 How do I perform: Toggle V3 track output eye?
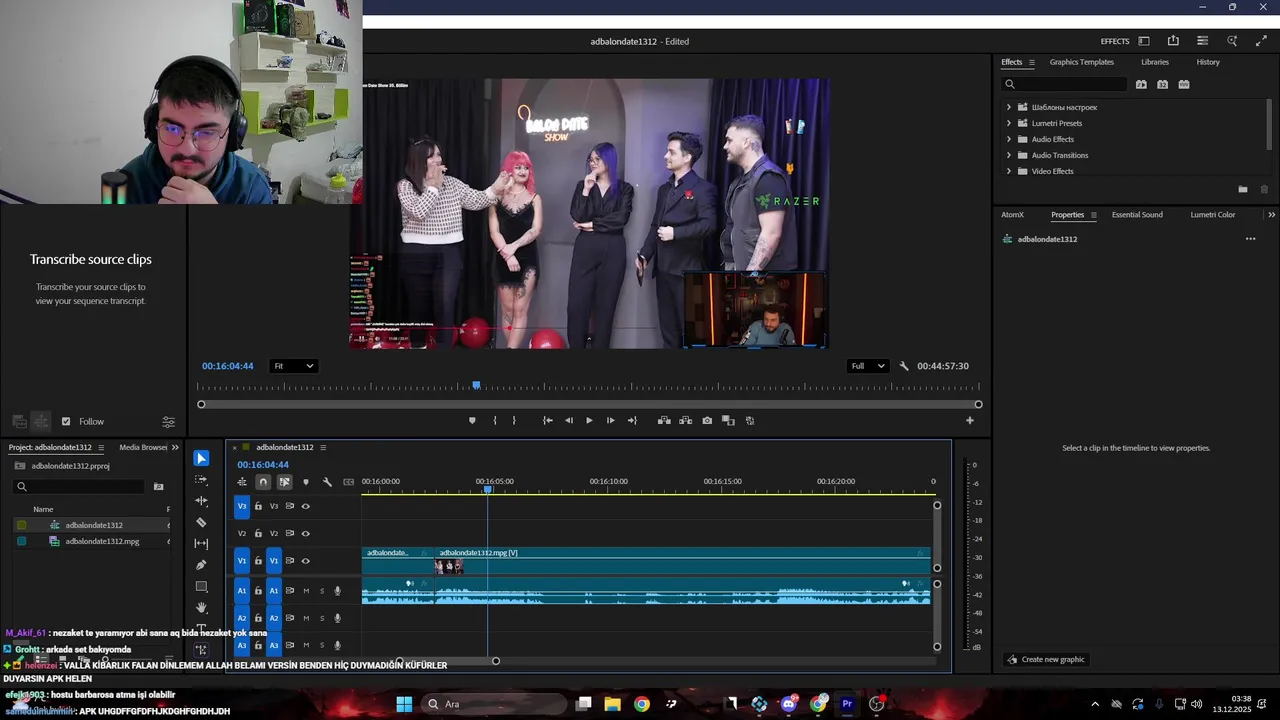306,506
